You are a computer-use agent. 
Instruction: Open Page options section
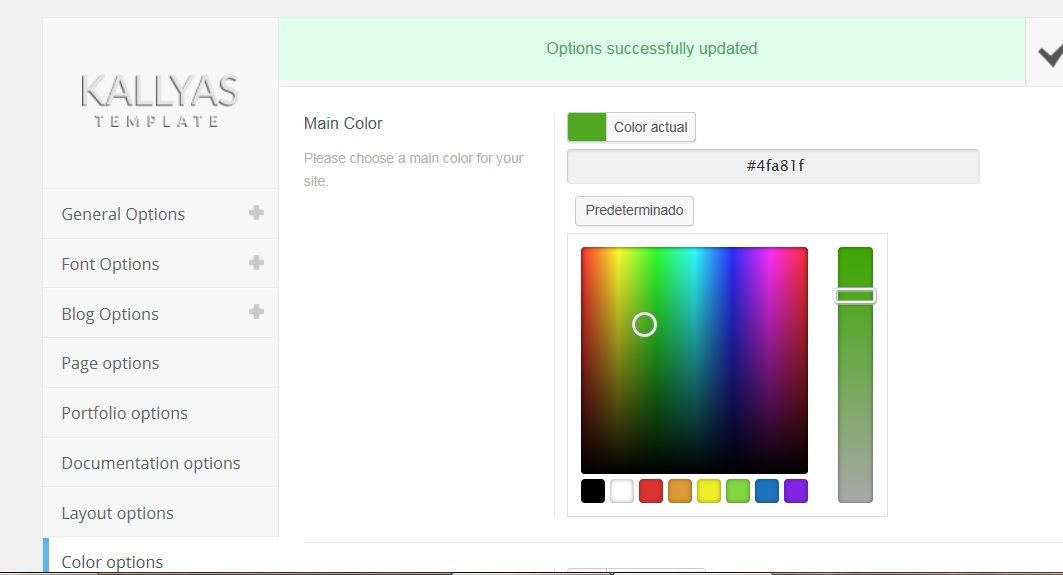[160, 363]
